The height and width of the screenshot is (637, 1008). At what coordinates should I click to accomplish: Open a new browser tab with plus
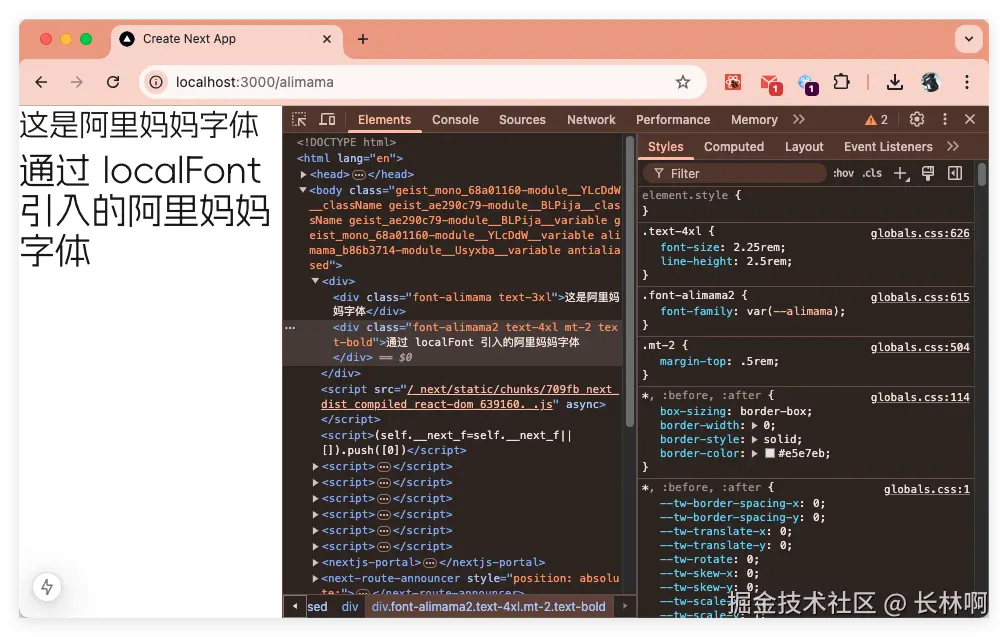[x=363, y=39]
